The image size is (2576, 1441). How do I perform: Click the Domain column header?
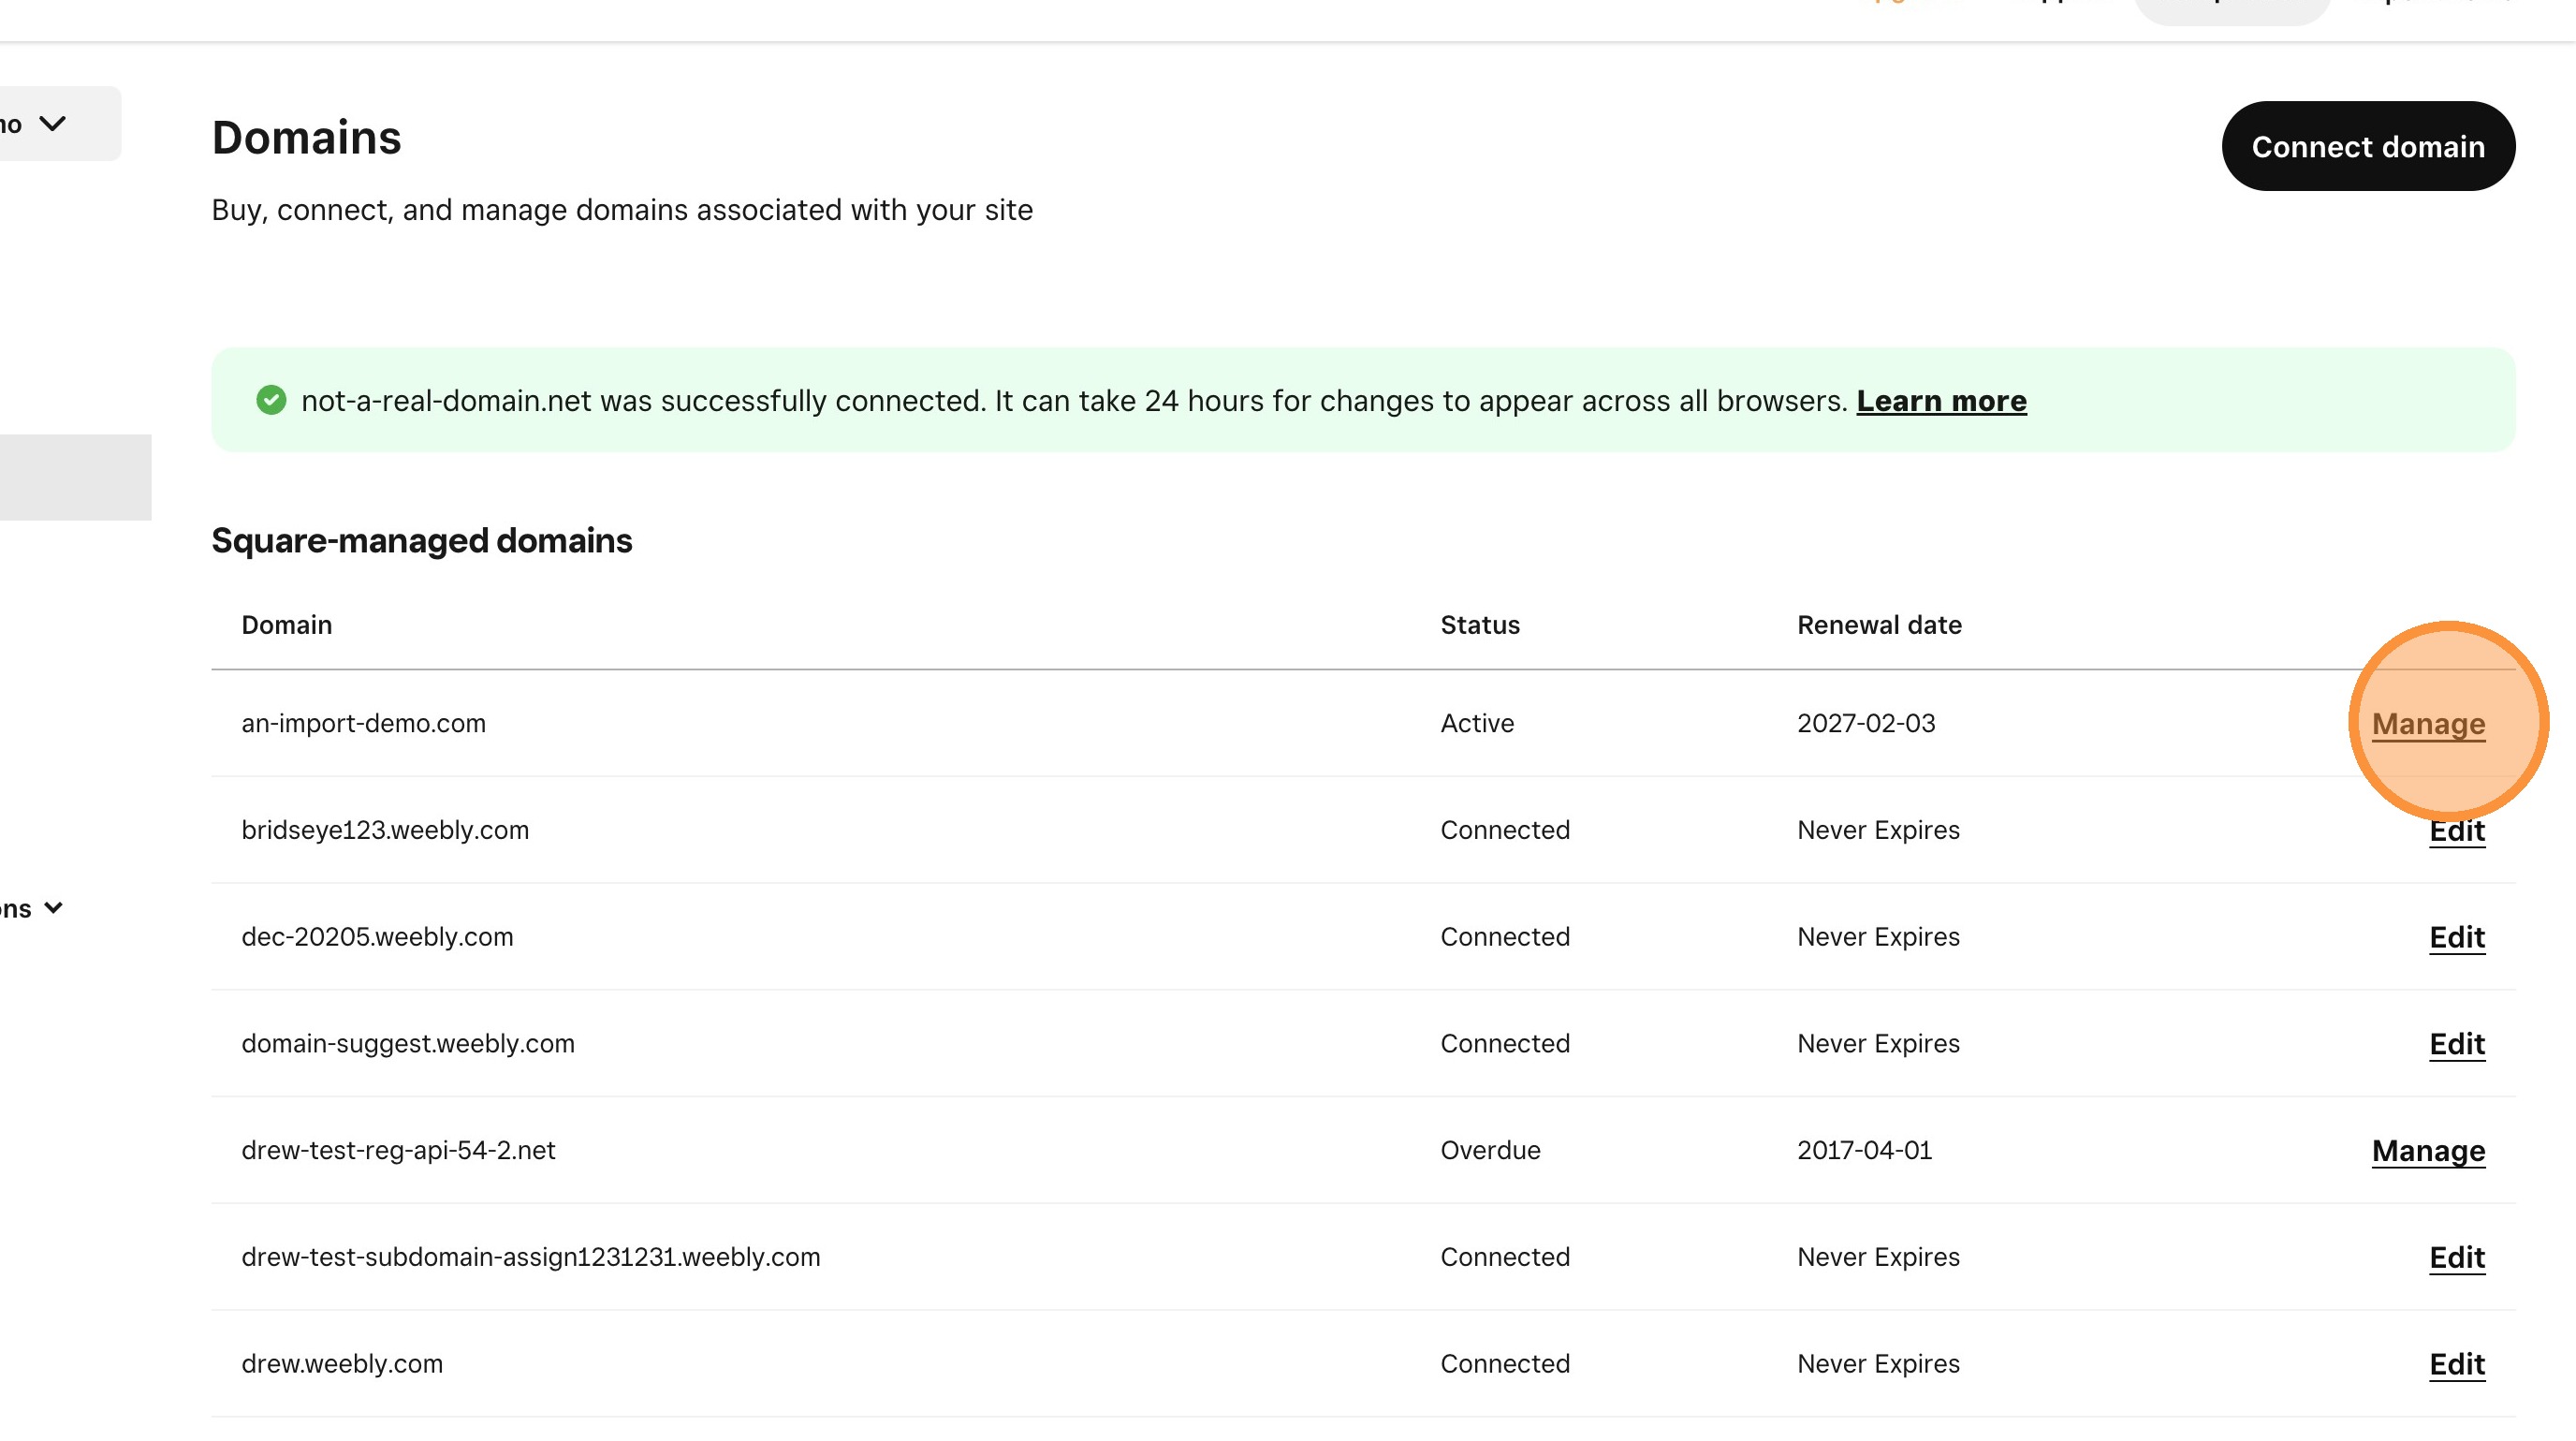click(286, 625)
